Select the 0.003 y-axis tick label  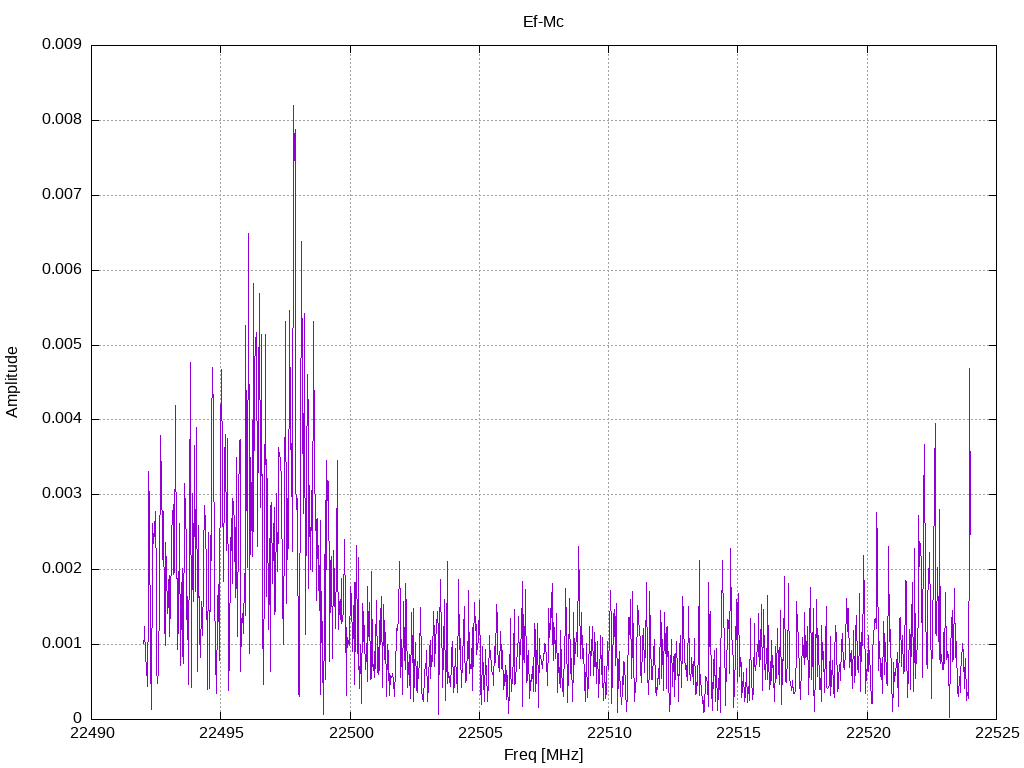(x=61, y=494)
